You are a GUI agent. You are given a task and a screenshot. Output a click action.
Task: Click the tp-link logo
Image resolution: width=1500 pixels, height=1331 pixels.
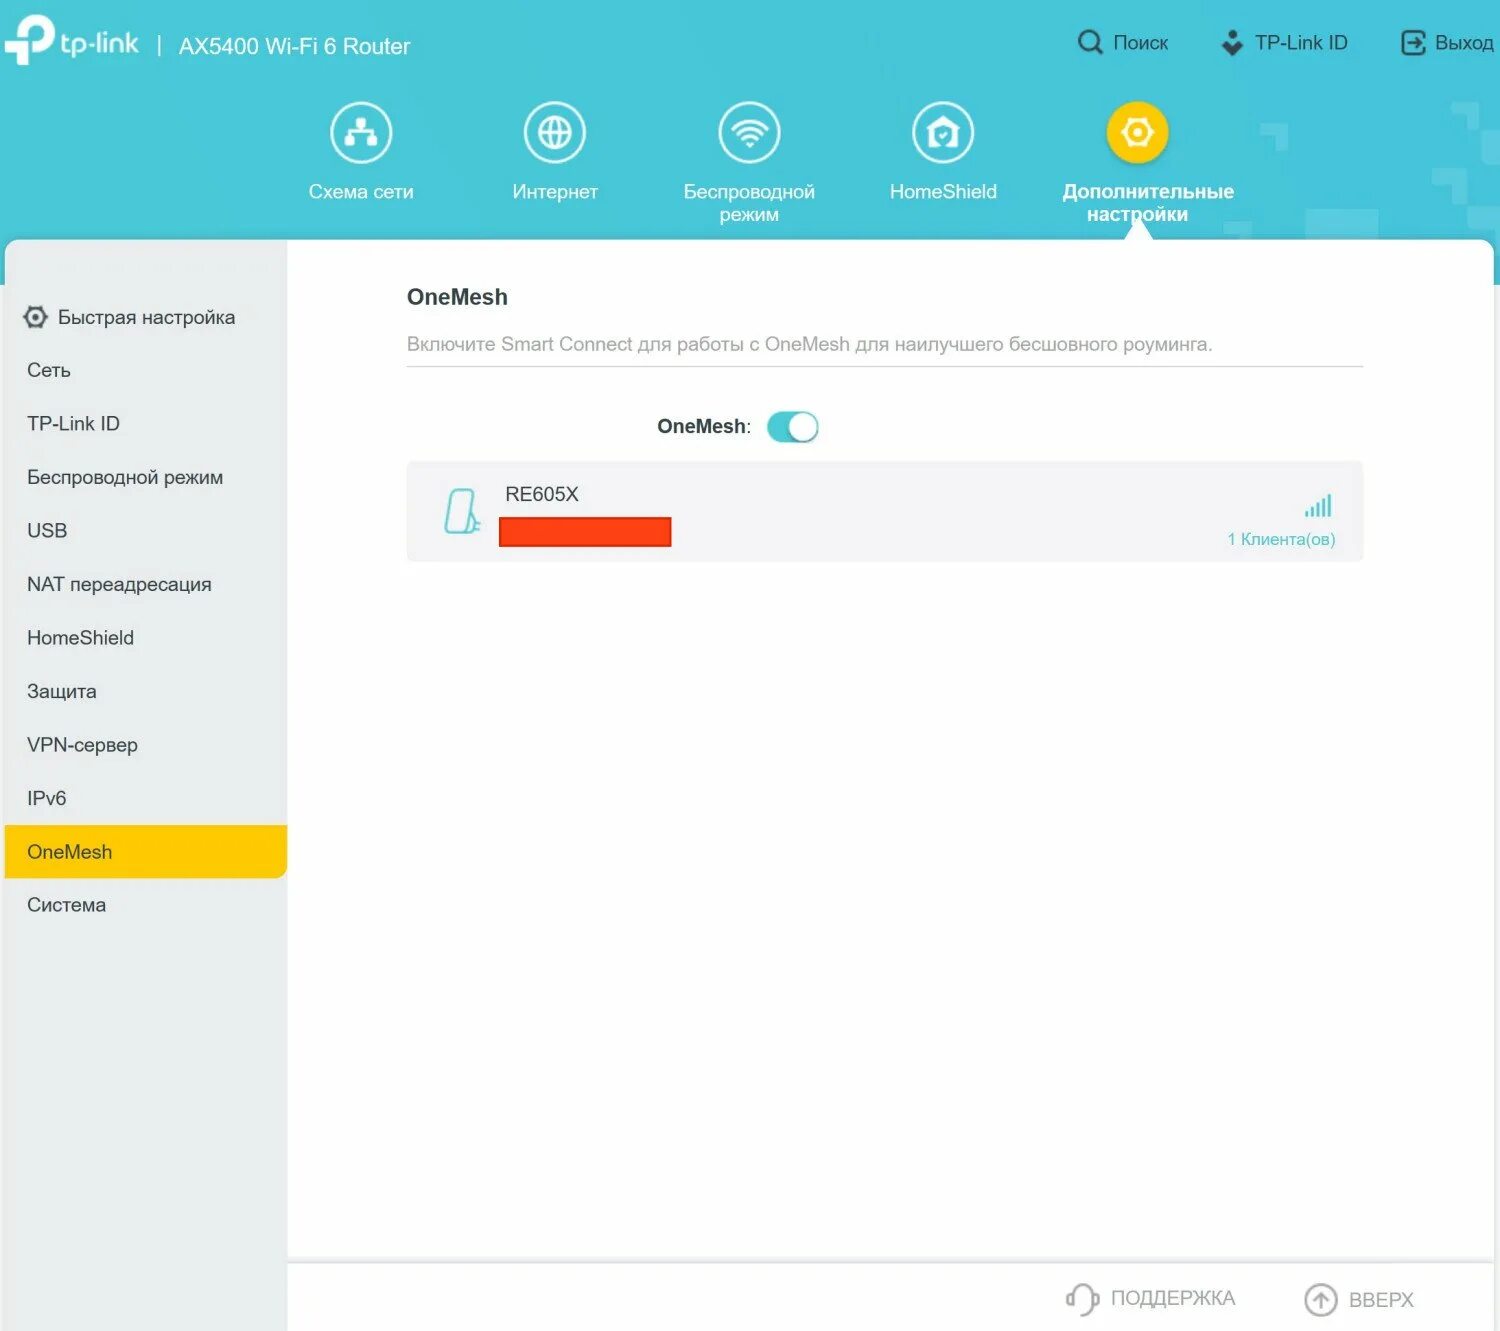pos(71,41)
